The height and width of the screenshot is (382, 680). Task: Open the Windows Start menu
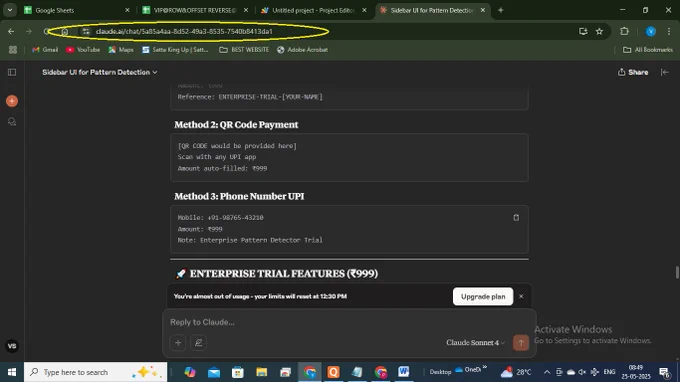click(12, 372)
